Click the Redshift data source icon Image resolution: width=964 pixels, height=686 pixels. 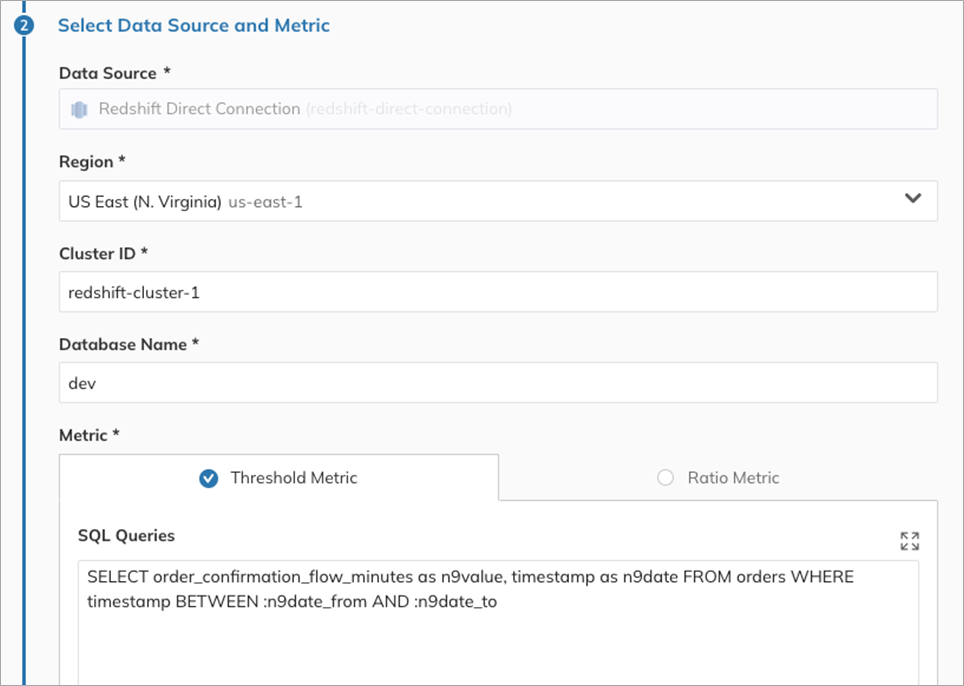79,109
